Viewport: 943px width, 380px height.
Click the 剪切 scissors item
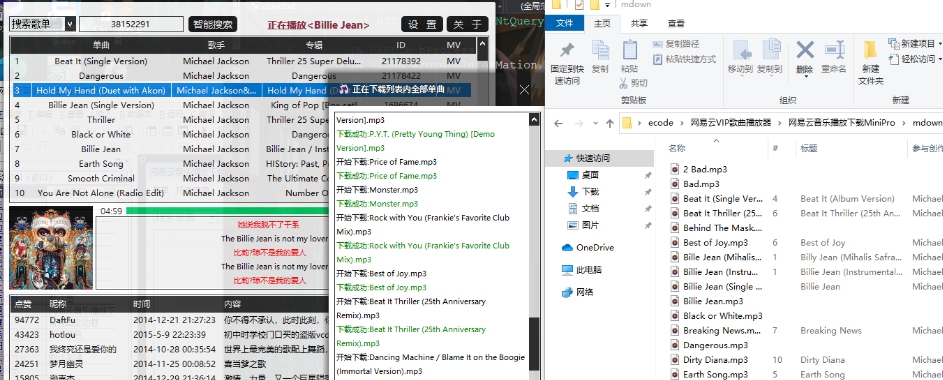click(633, 83)
